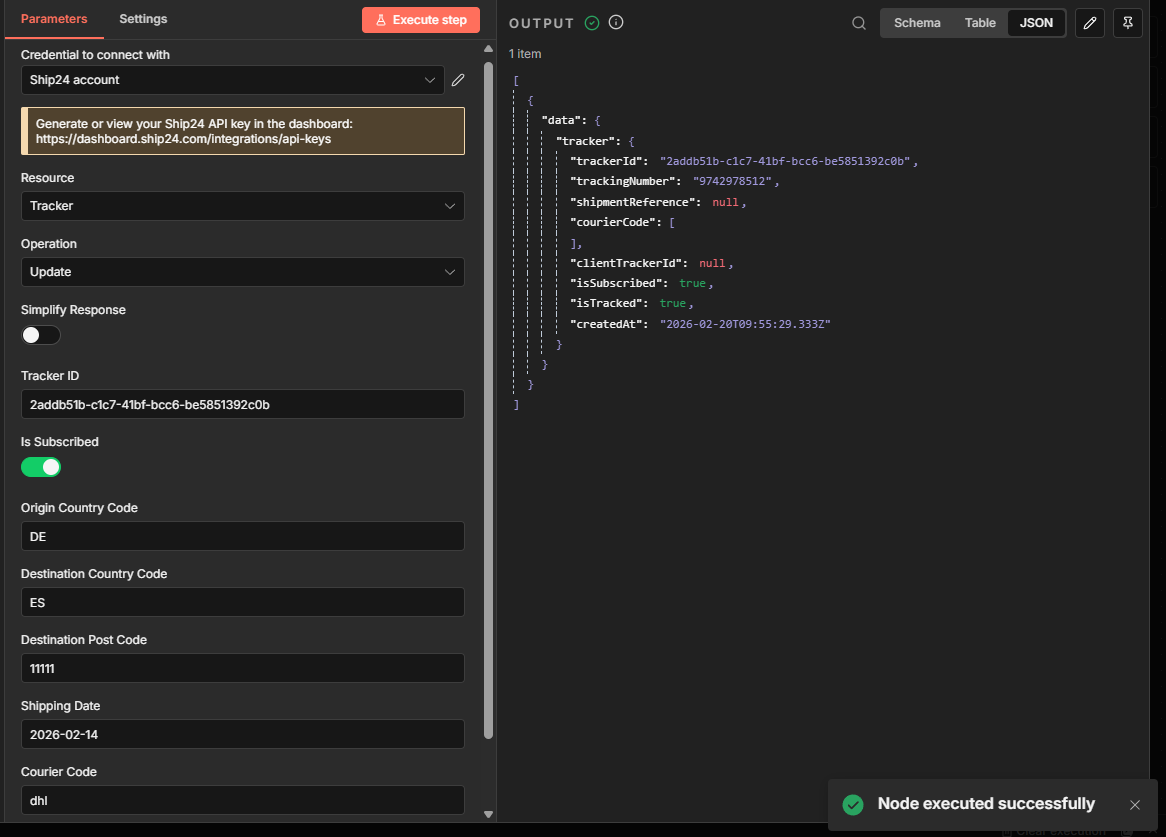Click the OUTPUT panel heading
1166x837 pixels.
[541, 23]
